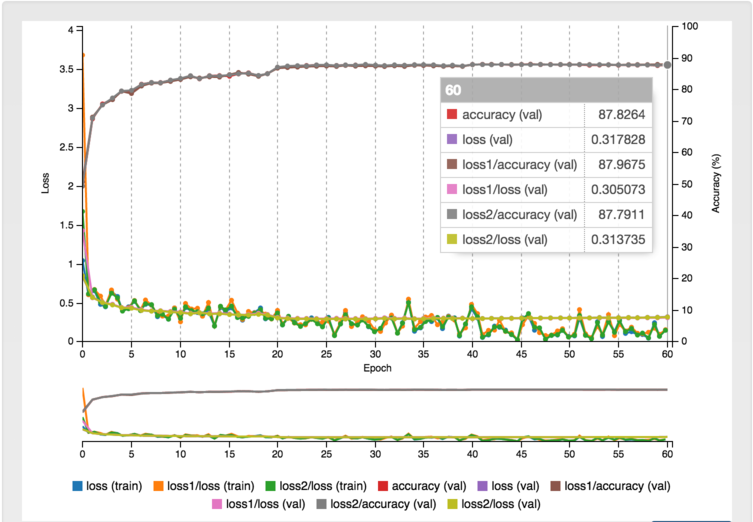Click the subchart gray accuracy line

375,390
